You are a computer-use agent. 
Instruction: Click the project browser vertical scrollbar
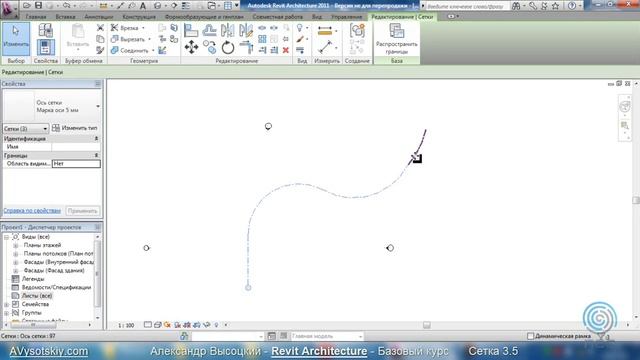click(x=97, y=273)
